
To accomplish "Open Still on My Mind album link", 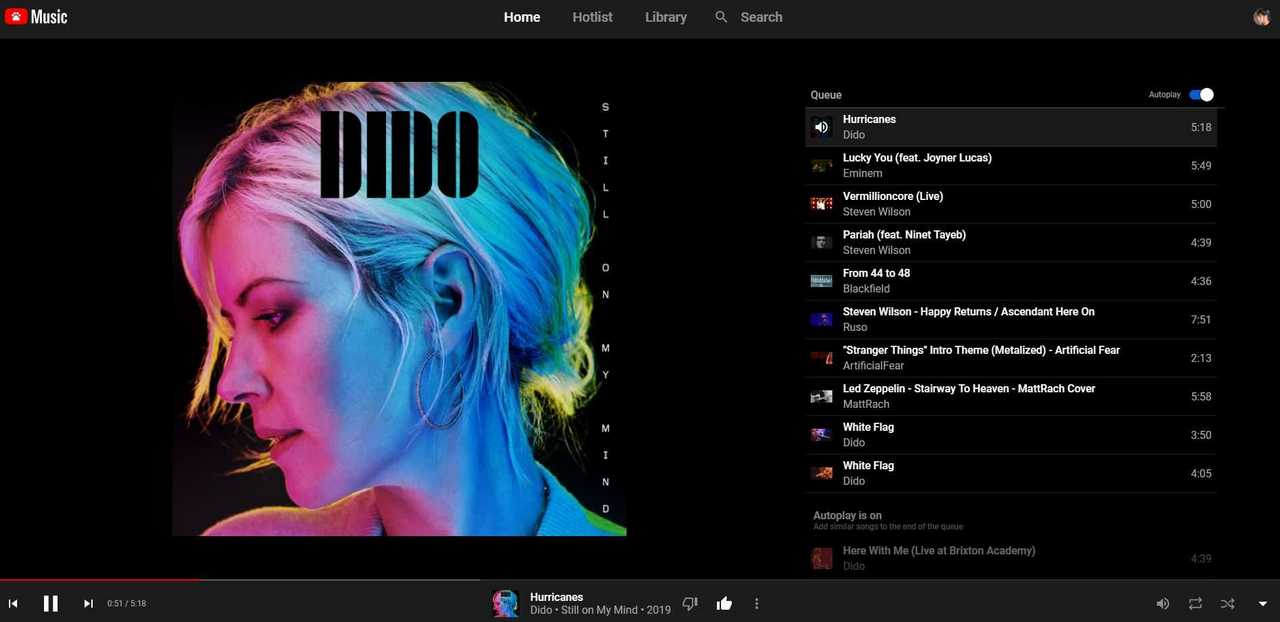I will (598, 610).
